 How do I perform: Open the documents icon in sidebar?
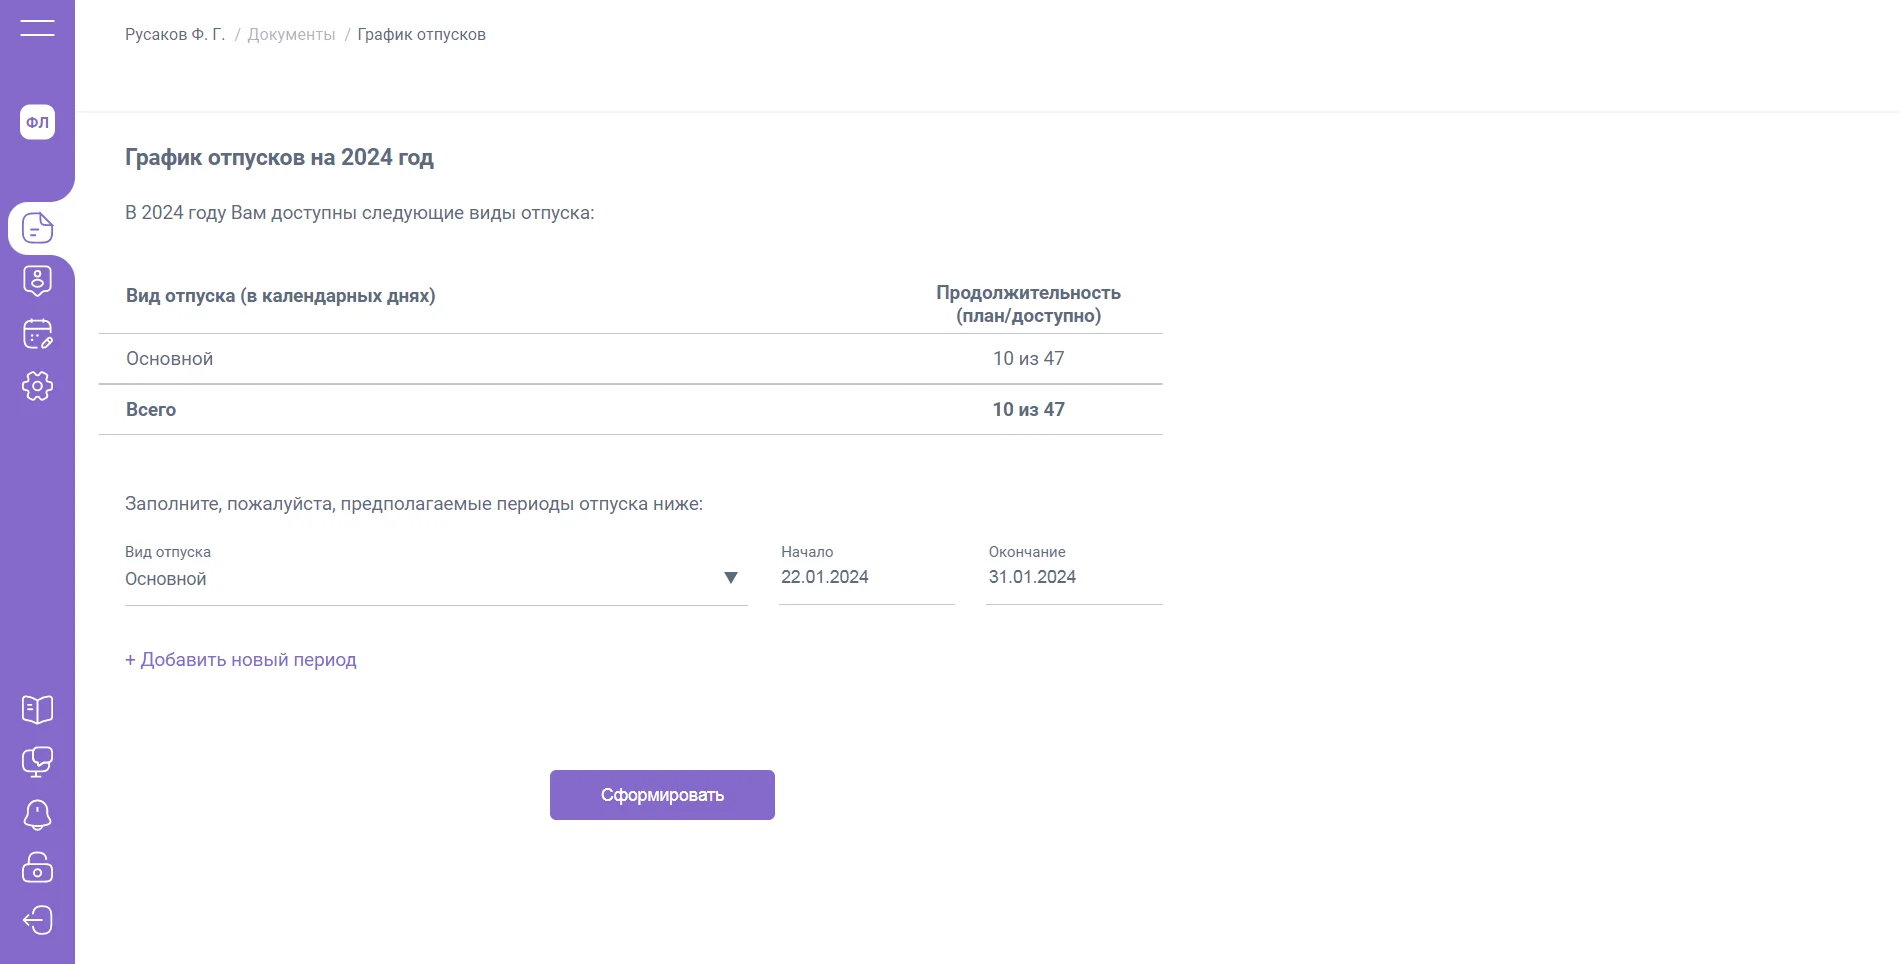pos(37,228)
